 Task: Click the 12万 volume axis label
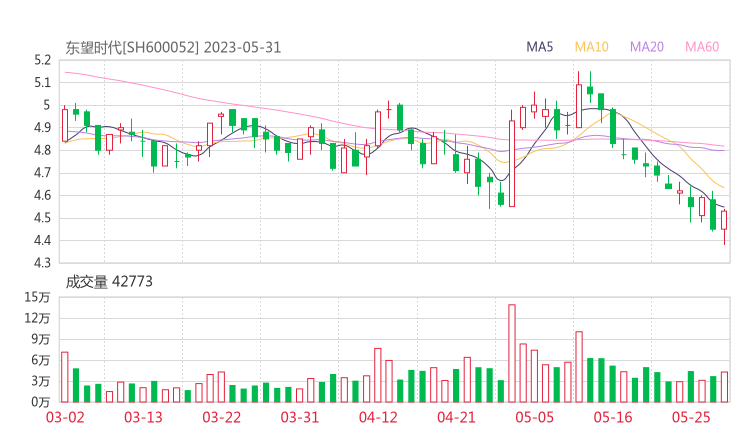coord(38,318)
